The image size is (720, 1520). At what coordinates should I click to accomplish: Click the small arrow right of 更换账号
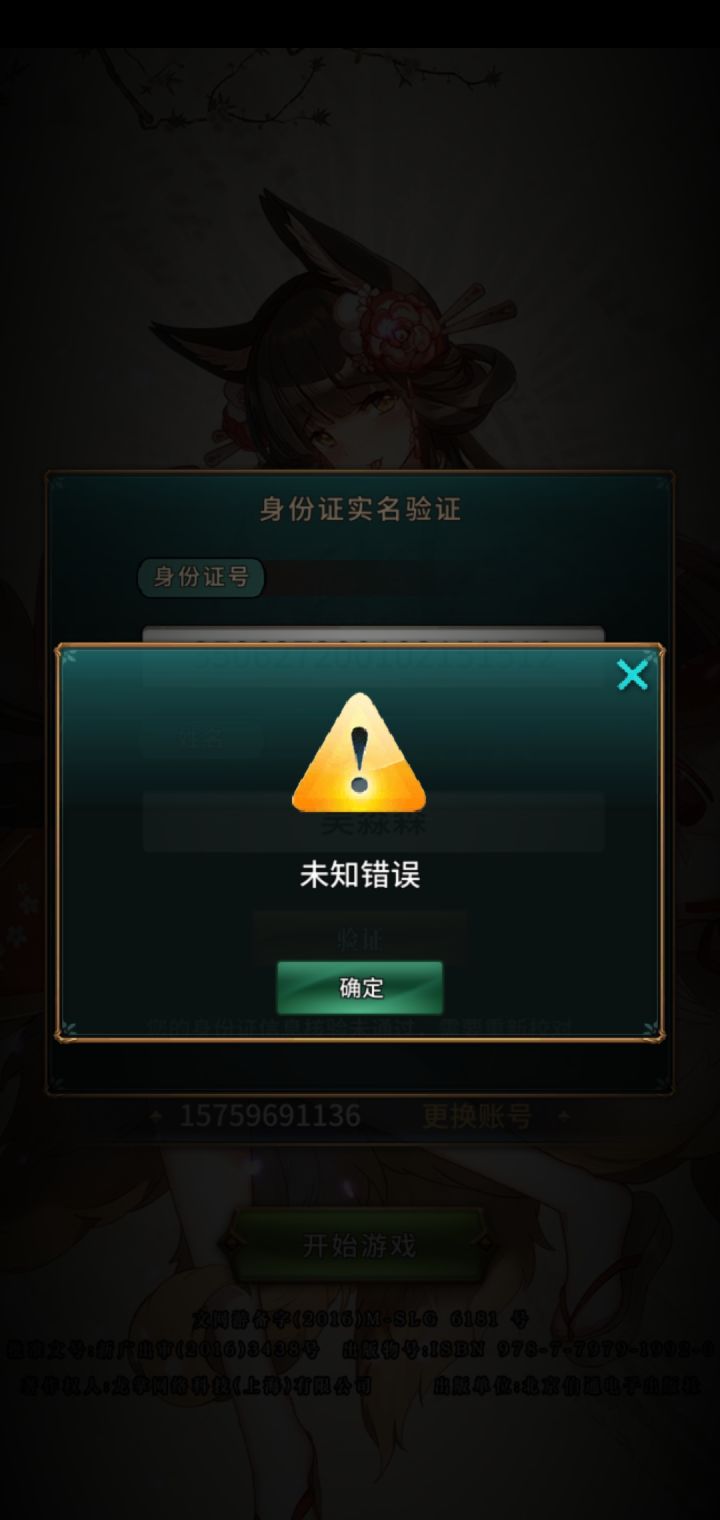point(564,1116)
